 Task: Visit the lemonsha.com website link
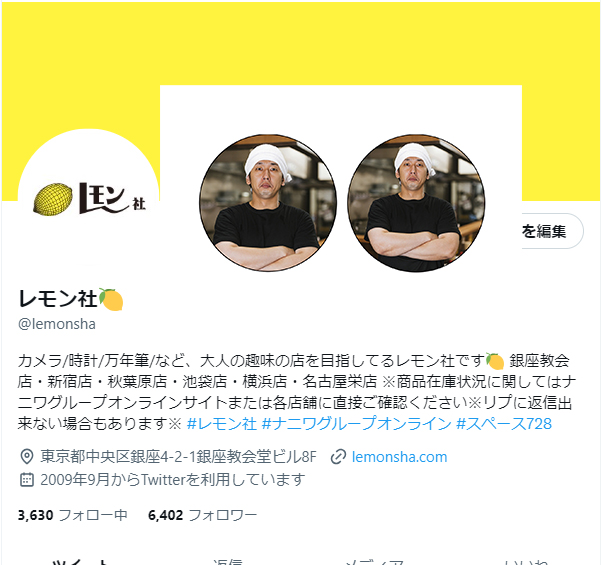[x=399, y=457]
